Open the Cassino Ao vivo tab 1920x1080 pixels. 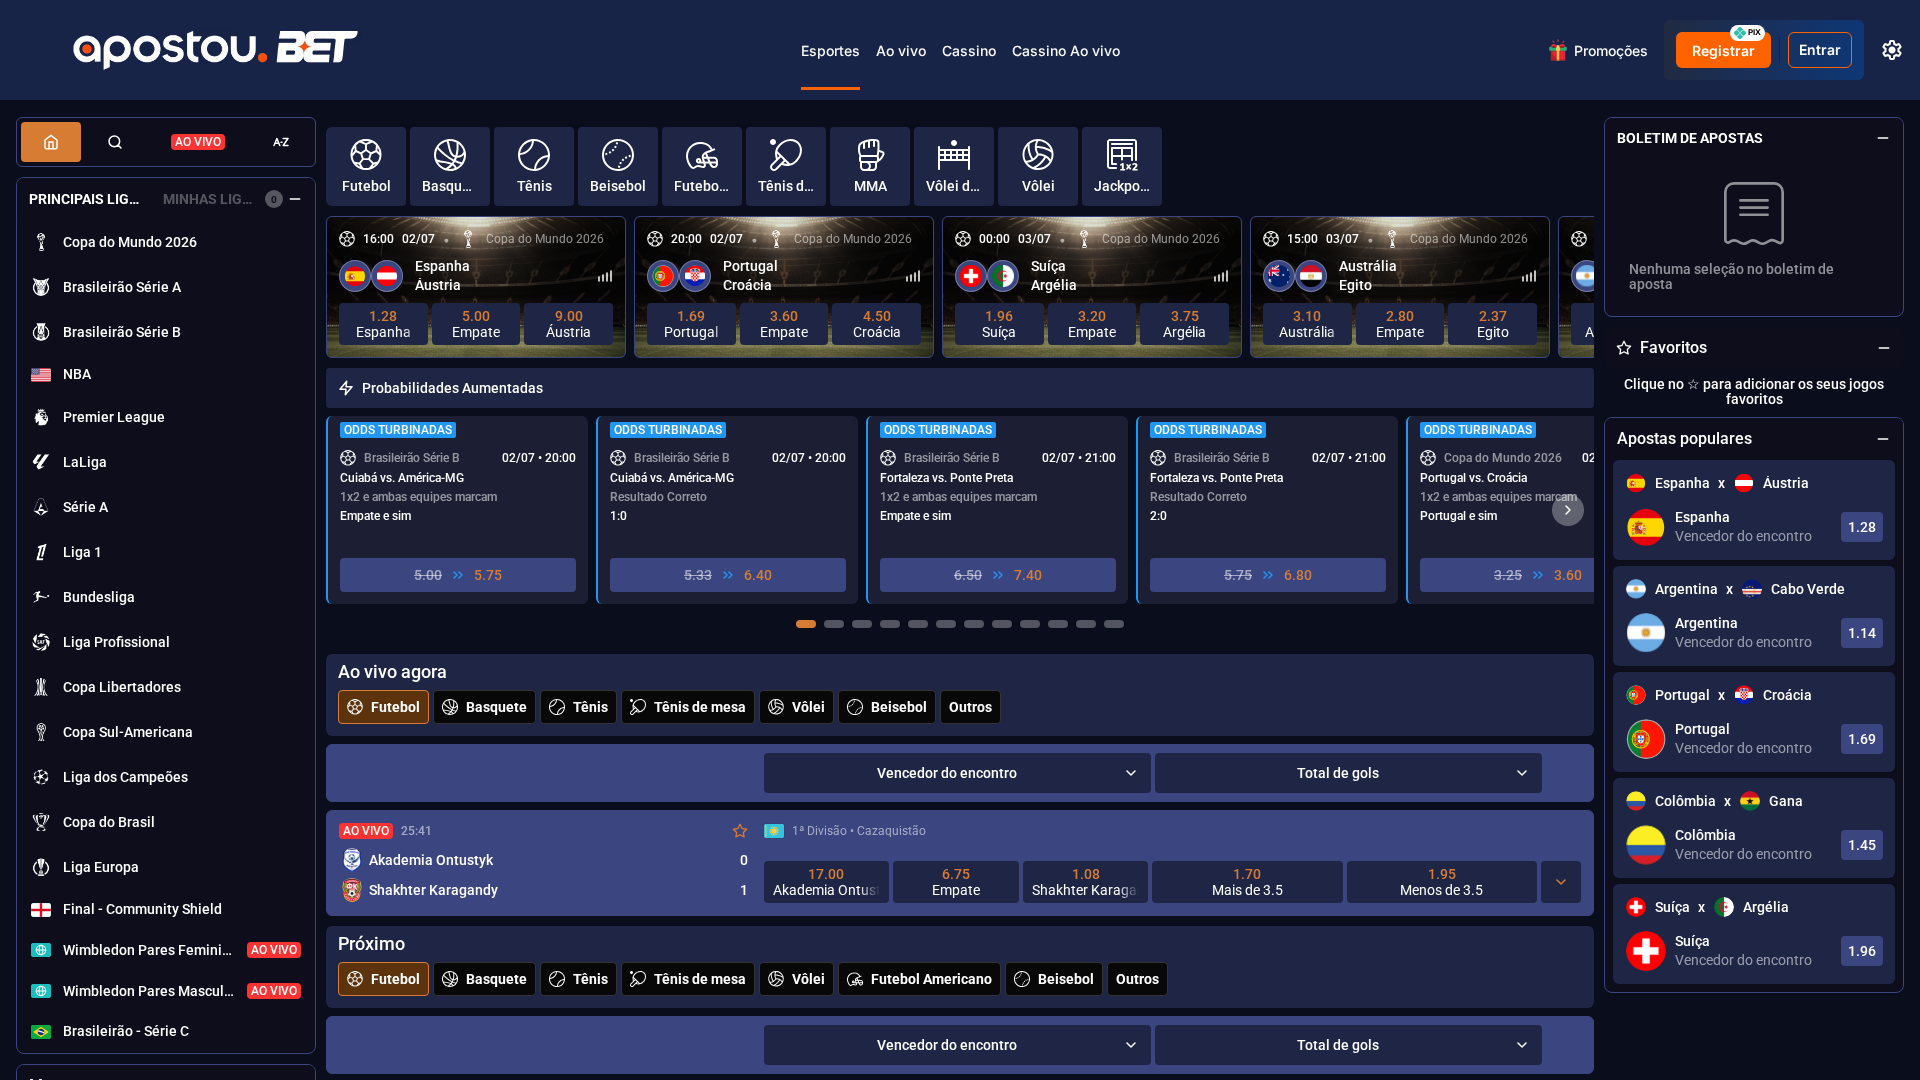point(1066,51)
